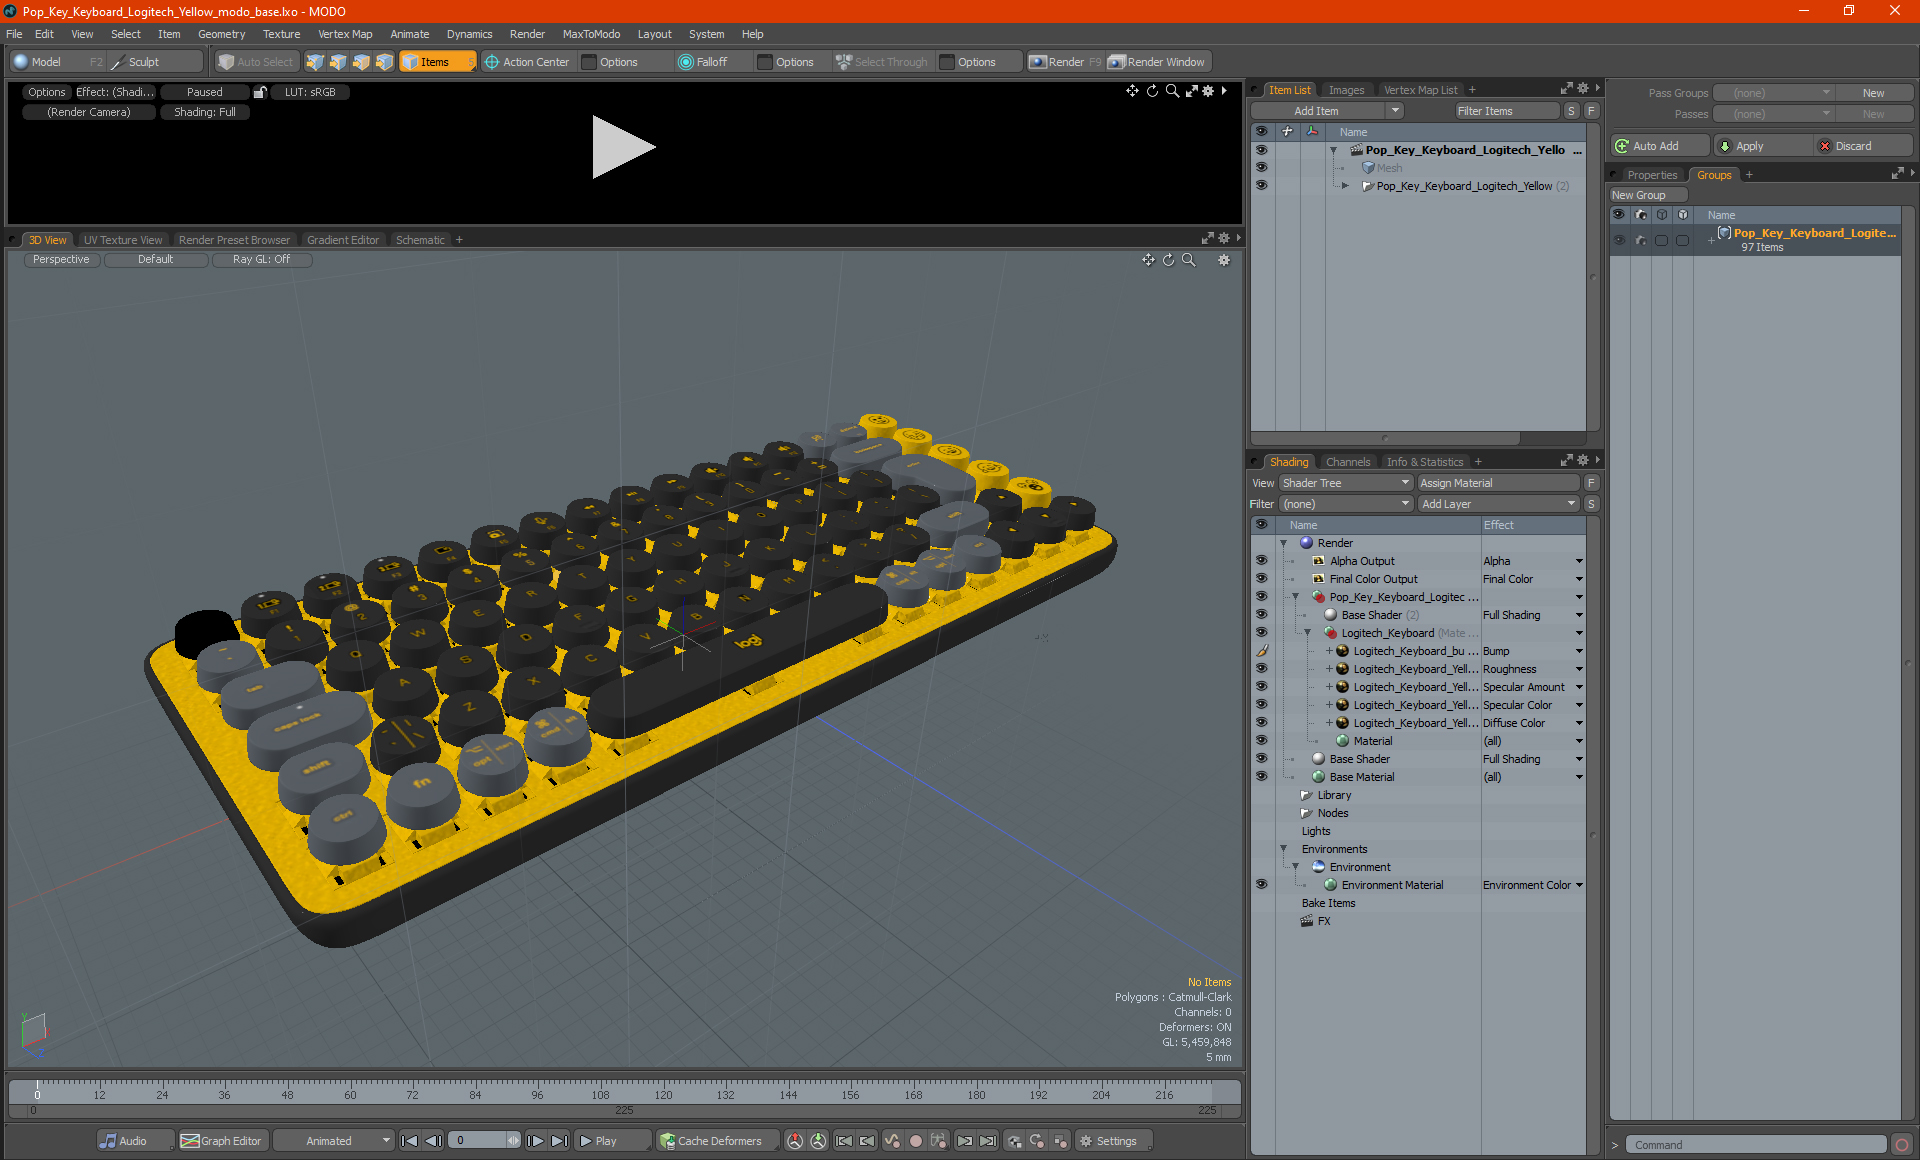Open Filter (none) dropdown
The width and height of the screenshot is (1920, 1160).
(x=1345, y=504)
